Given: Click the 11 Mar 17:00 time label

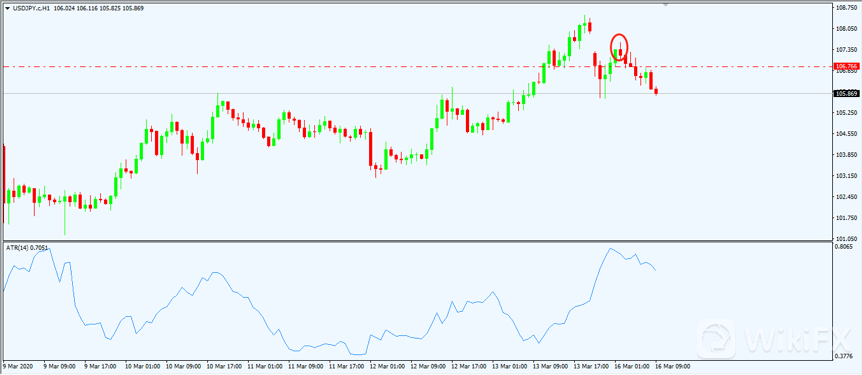Looking at the screenshot, I should pyautogui.click(x=346, y=365).
